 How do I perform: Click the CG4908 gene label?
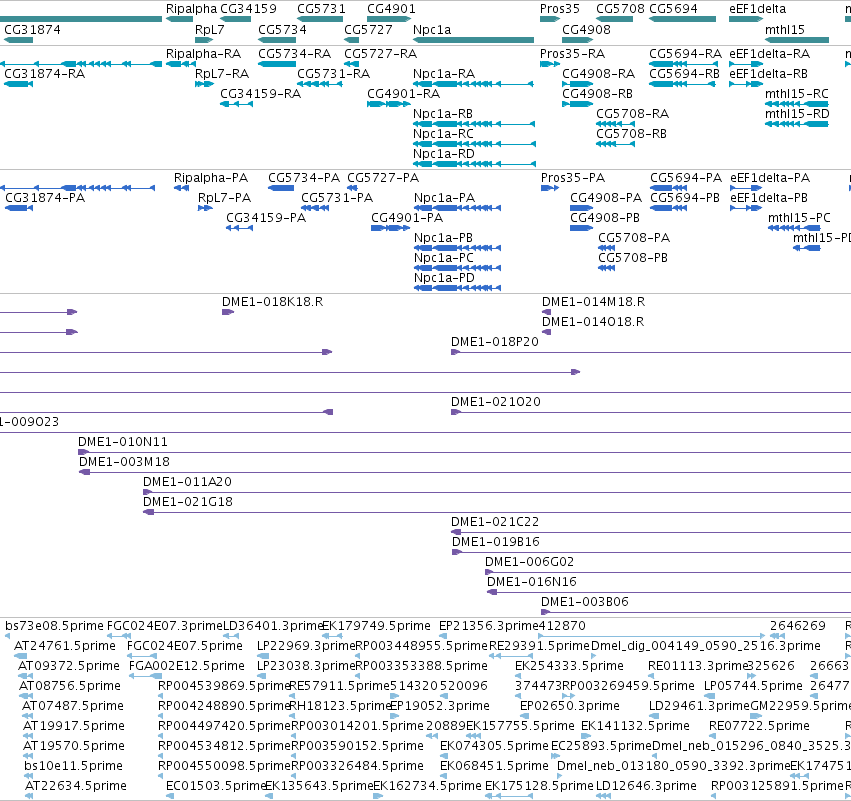[586, 29]
